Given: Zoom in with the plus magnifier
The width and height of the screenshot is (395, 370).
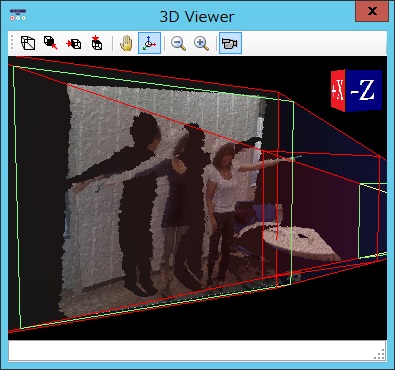Looking at the screenshot, I should tap(201, 43).
